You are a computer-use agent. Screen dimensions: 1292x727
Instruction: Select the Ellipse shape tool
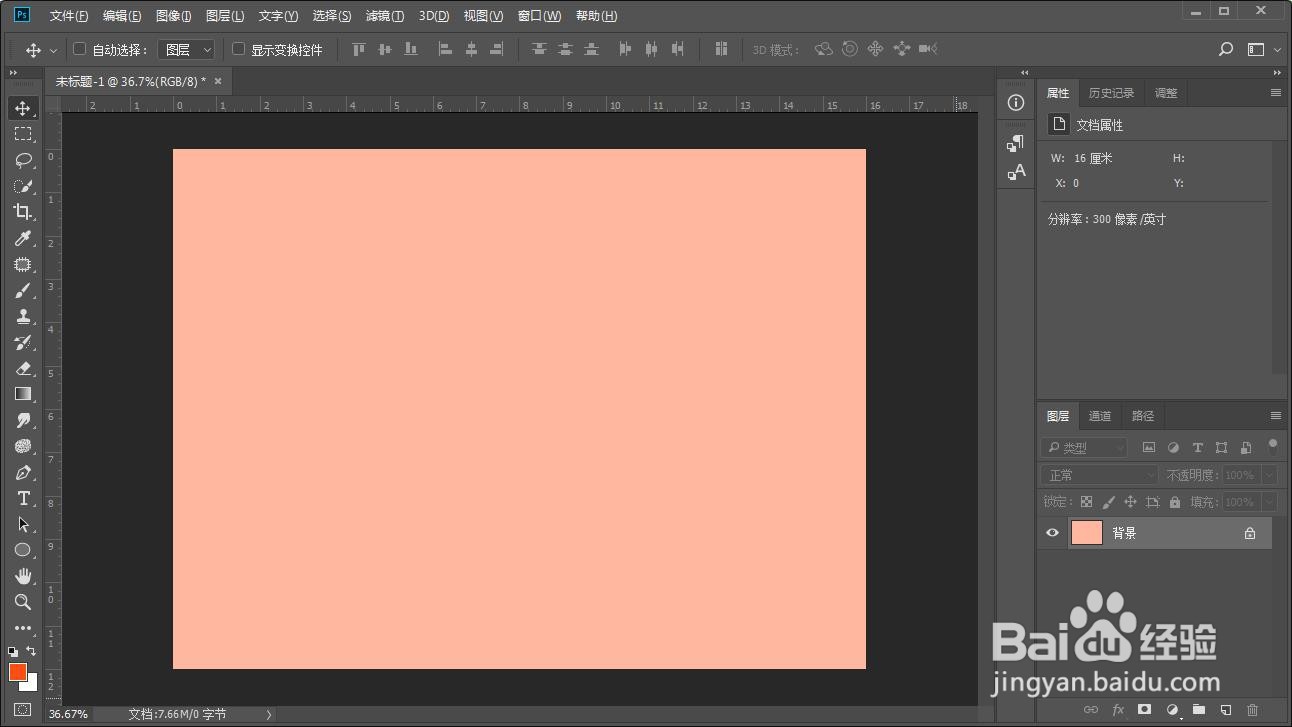(23, 550)
